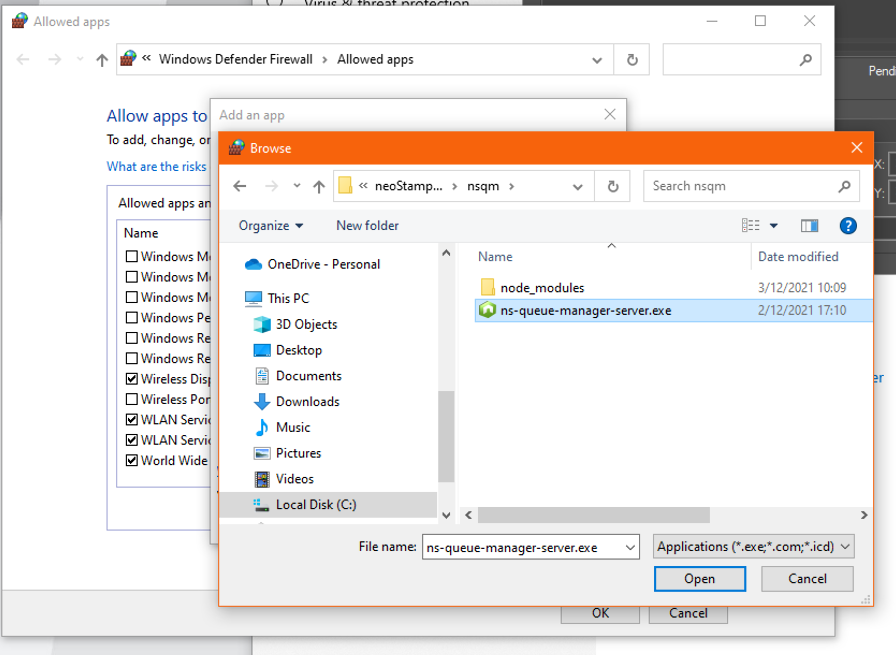Click the File name text field

[x=523, y=548]
